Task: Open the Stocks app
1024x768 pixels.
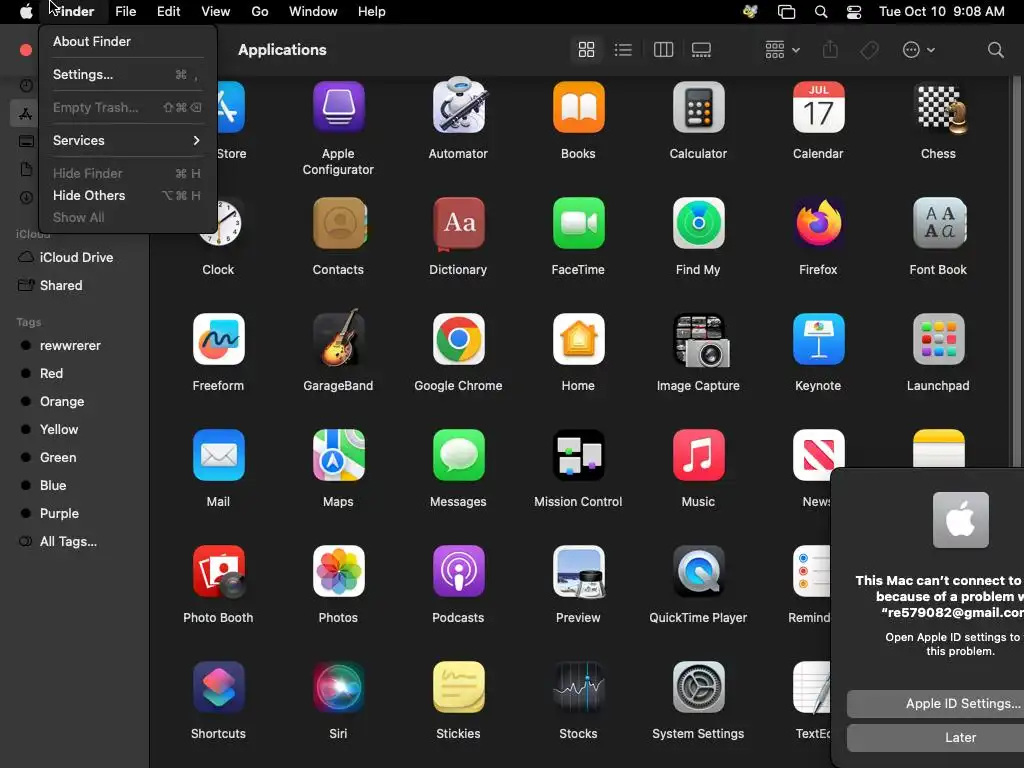Action: (x=578, y=687)
